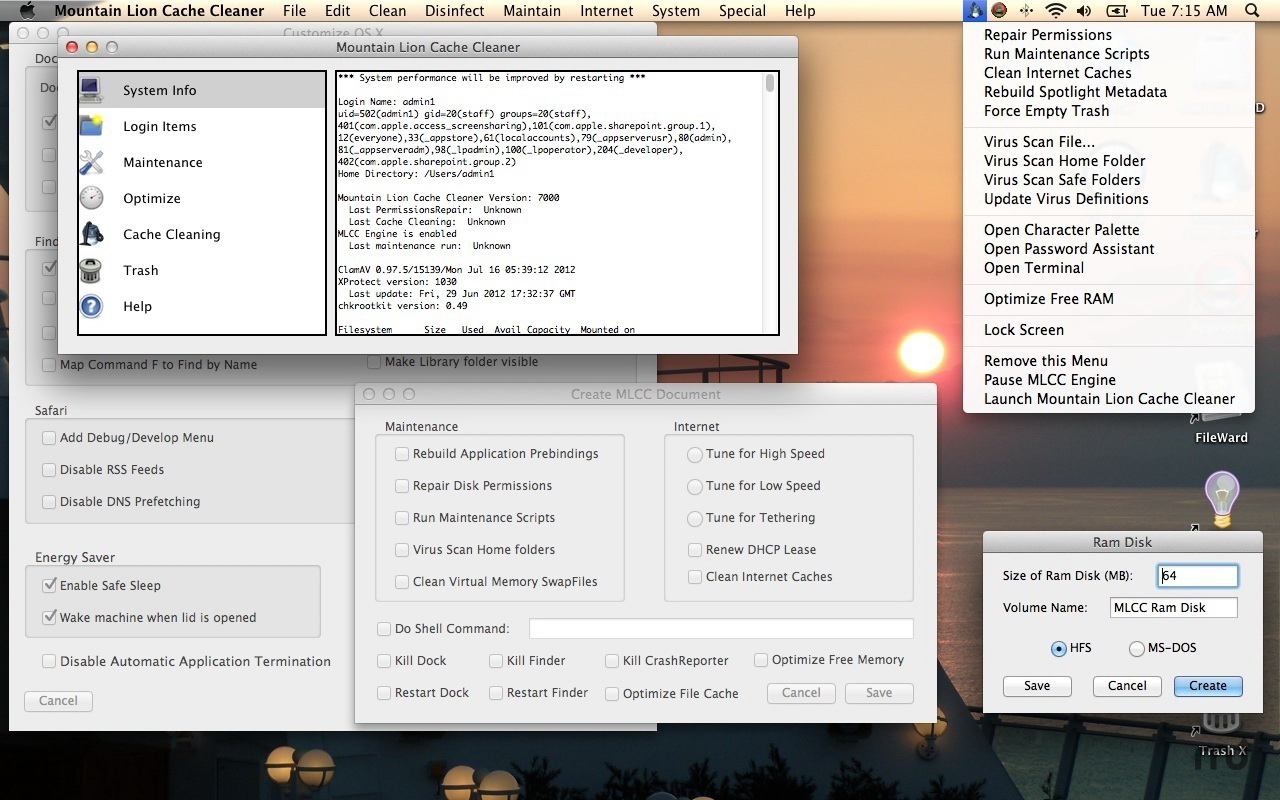Select the Maintenance wrench icon
Image resolution: width=1280 pixels, height=800 pixels.
click(91, 162)
